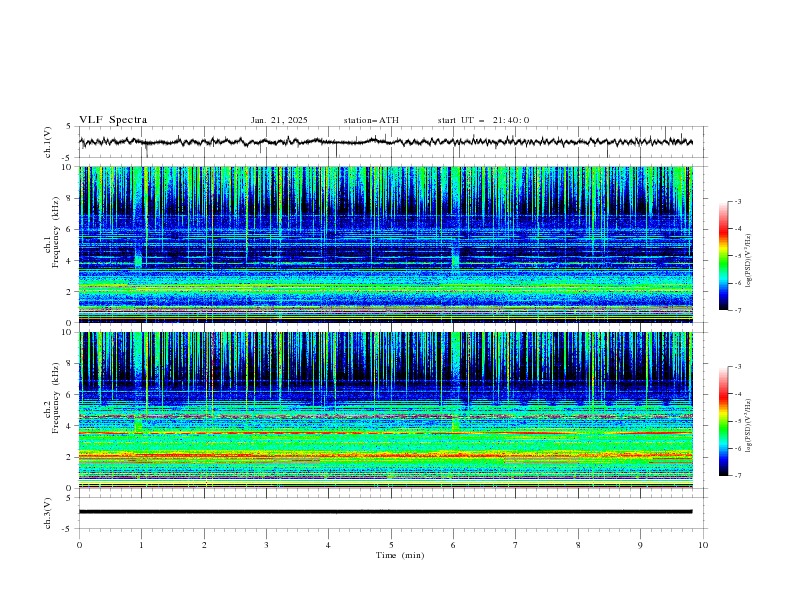This screenshot has width=792, height=612.
Task: Click the "Time (min)" axis title
Action: [x=400, y=555]
